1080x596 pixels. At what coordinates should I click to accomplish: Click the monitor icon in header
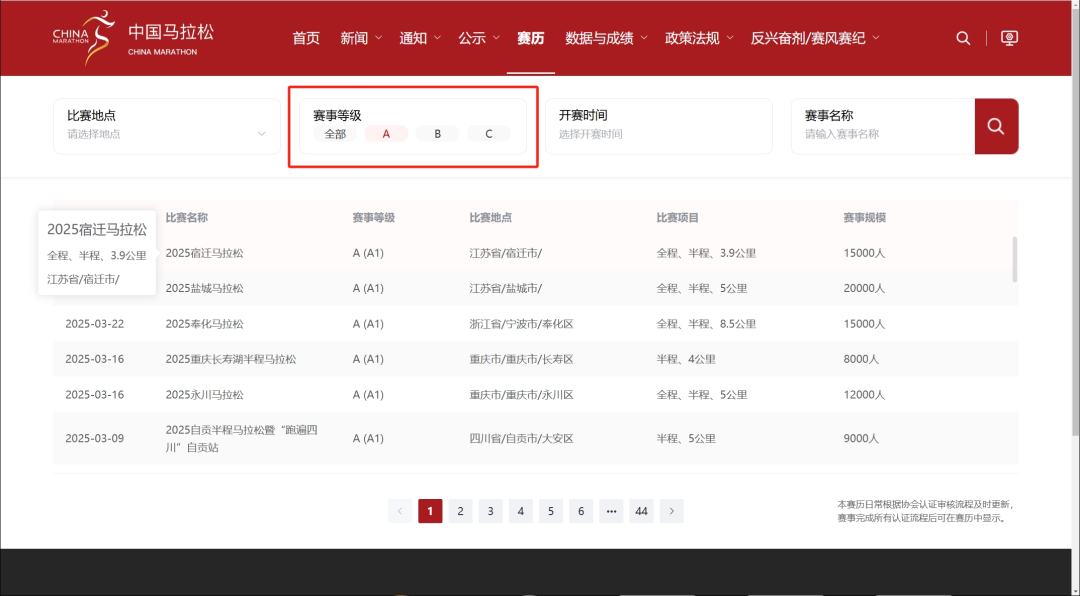pos(1009,39)
